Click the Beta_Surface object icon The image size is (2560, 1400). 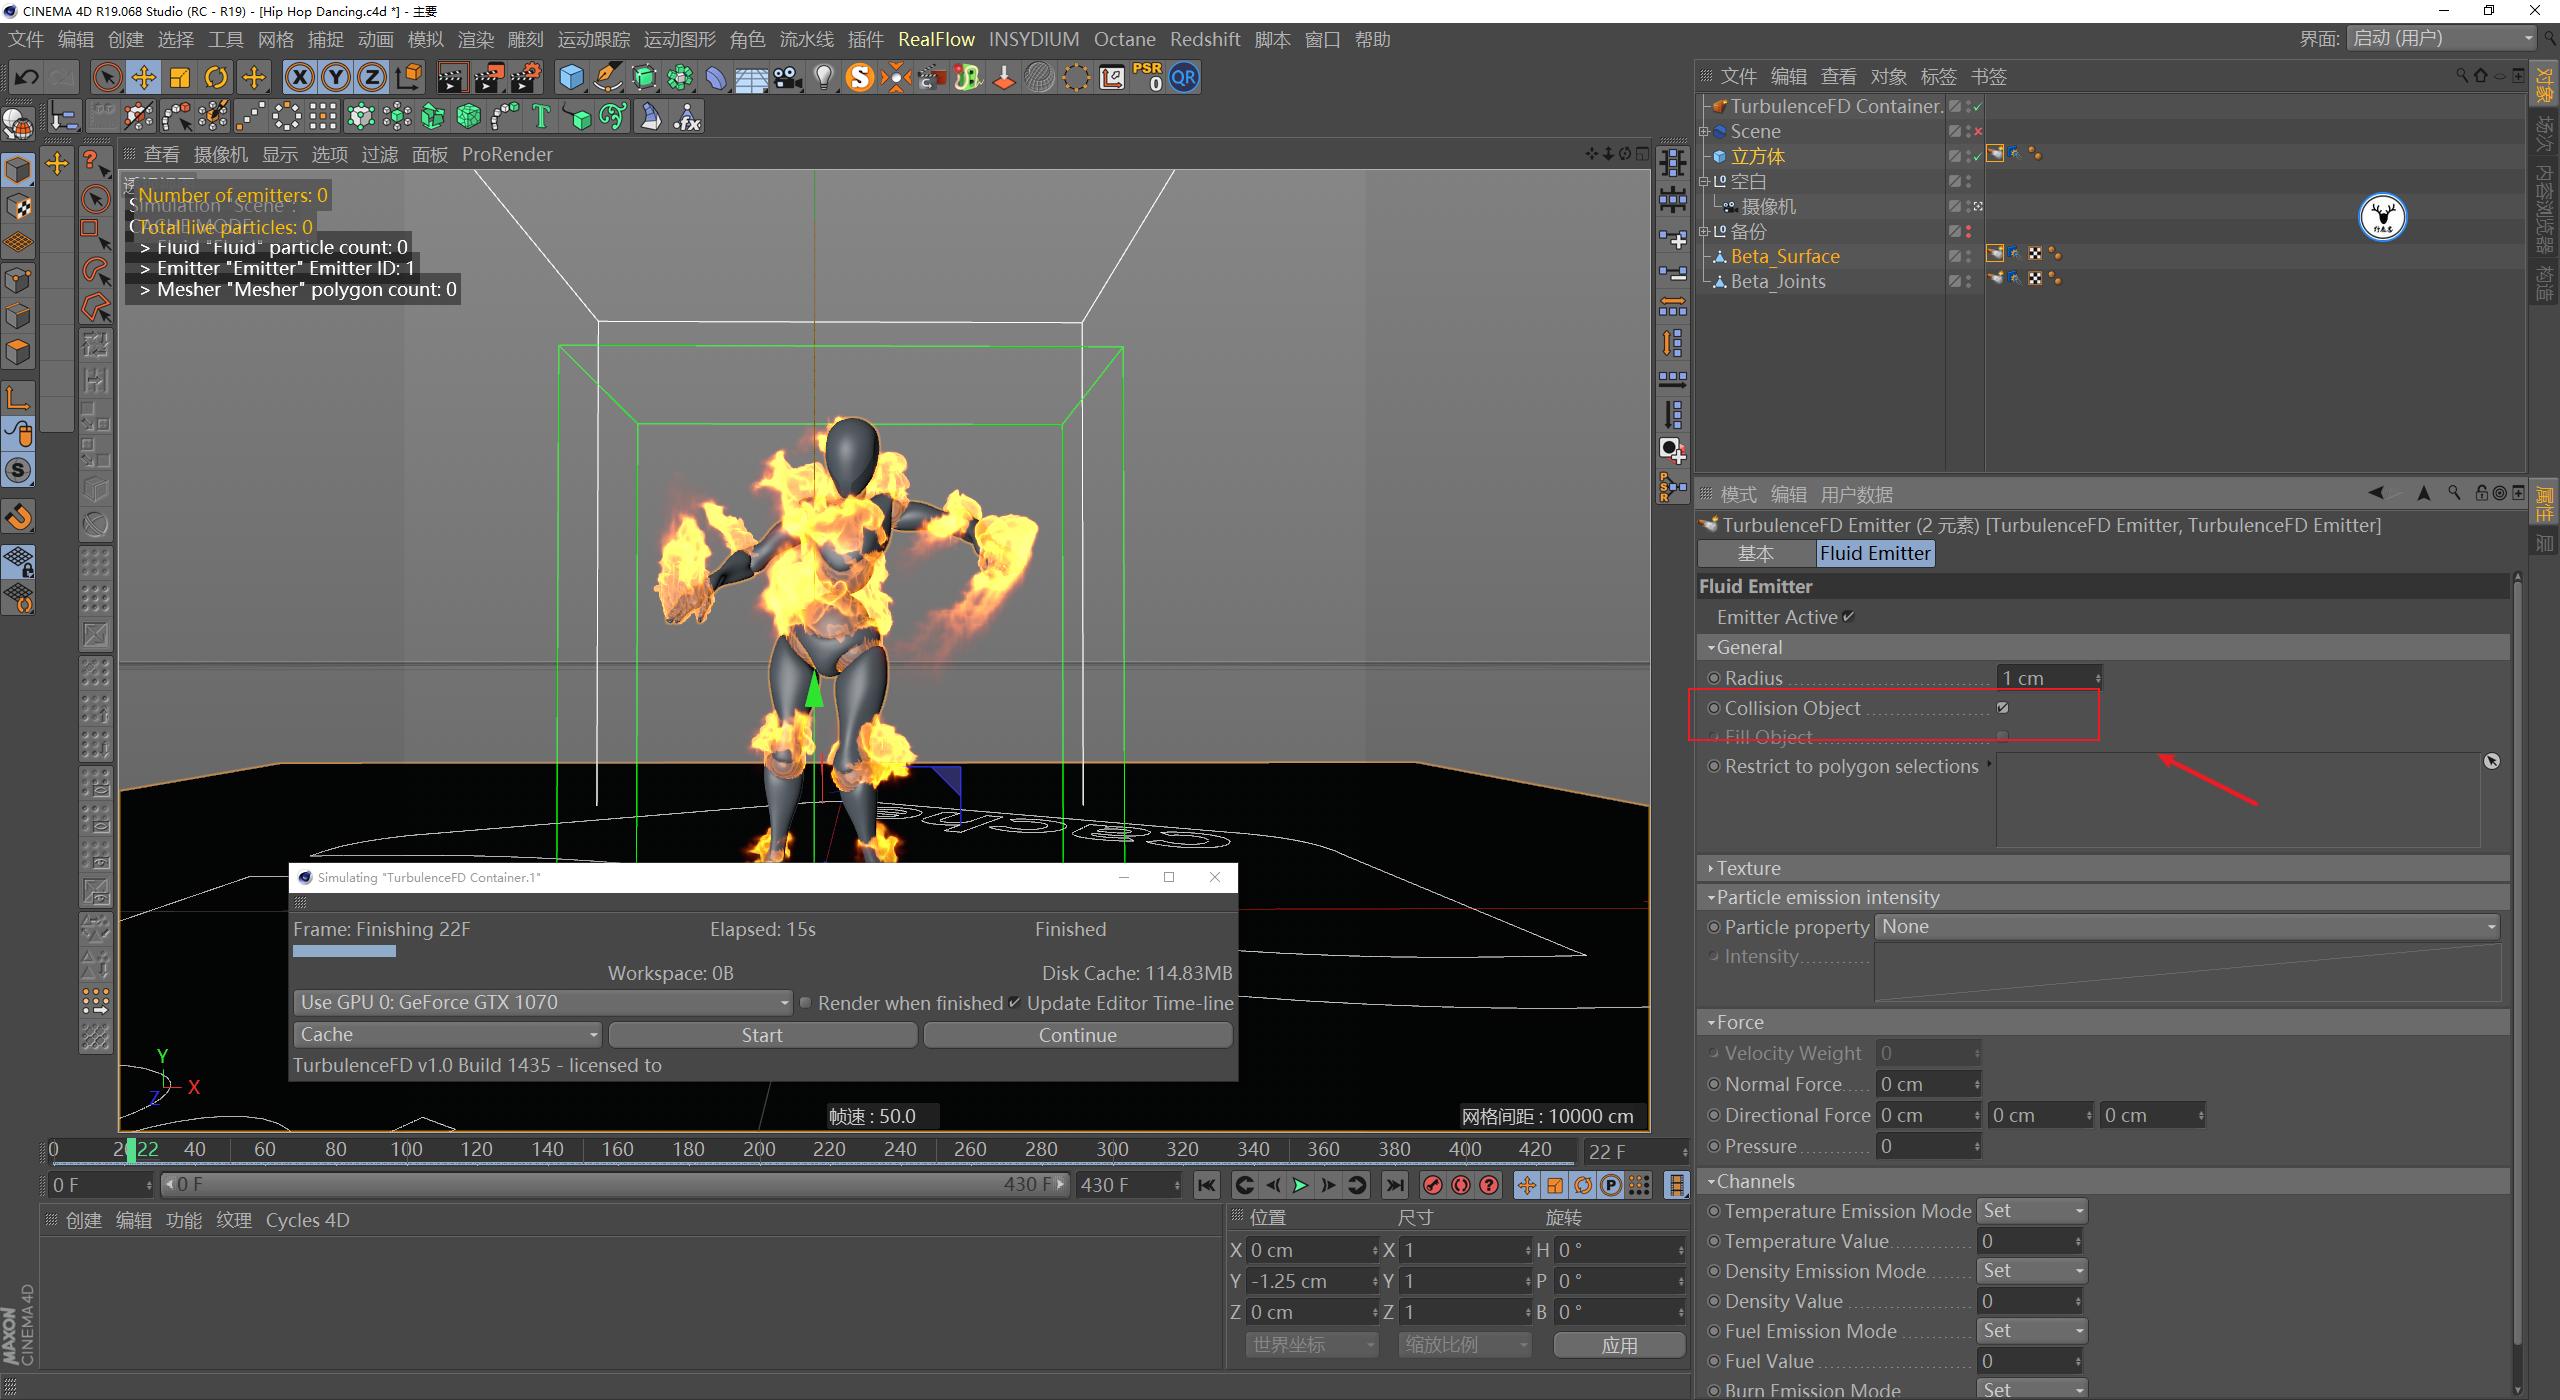click(x=1720, y=256)
